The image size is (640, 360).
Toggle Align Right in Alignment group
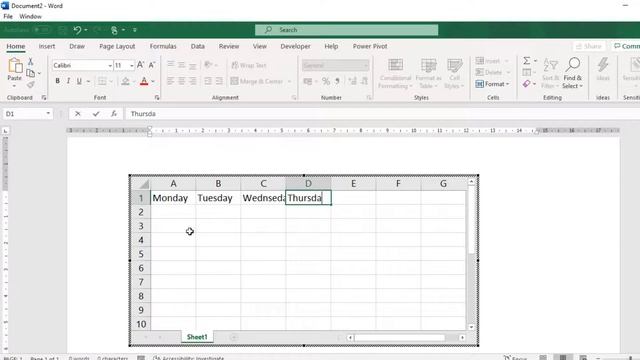(x=192, y=81)
